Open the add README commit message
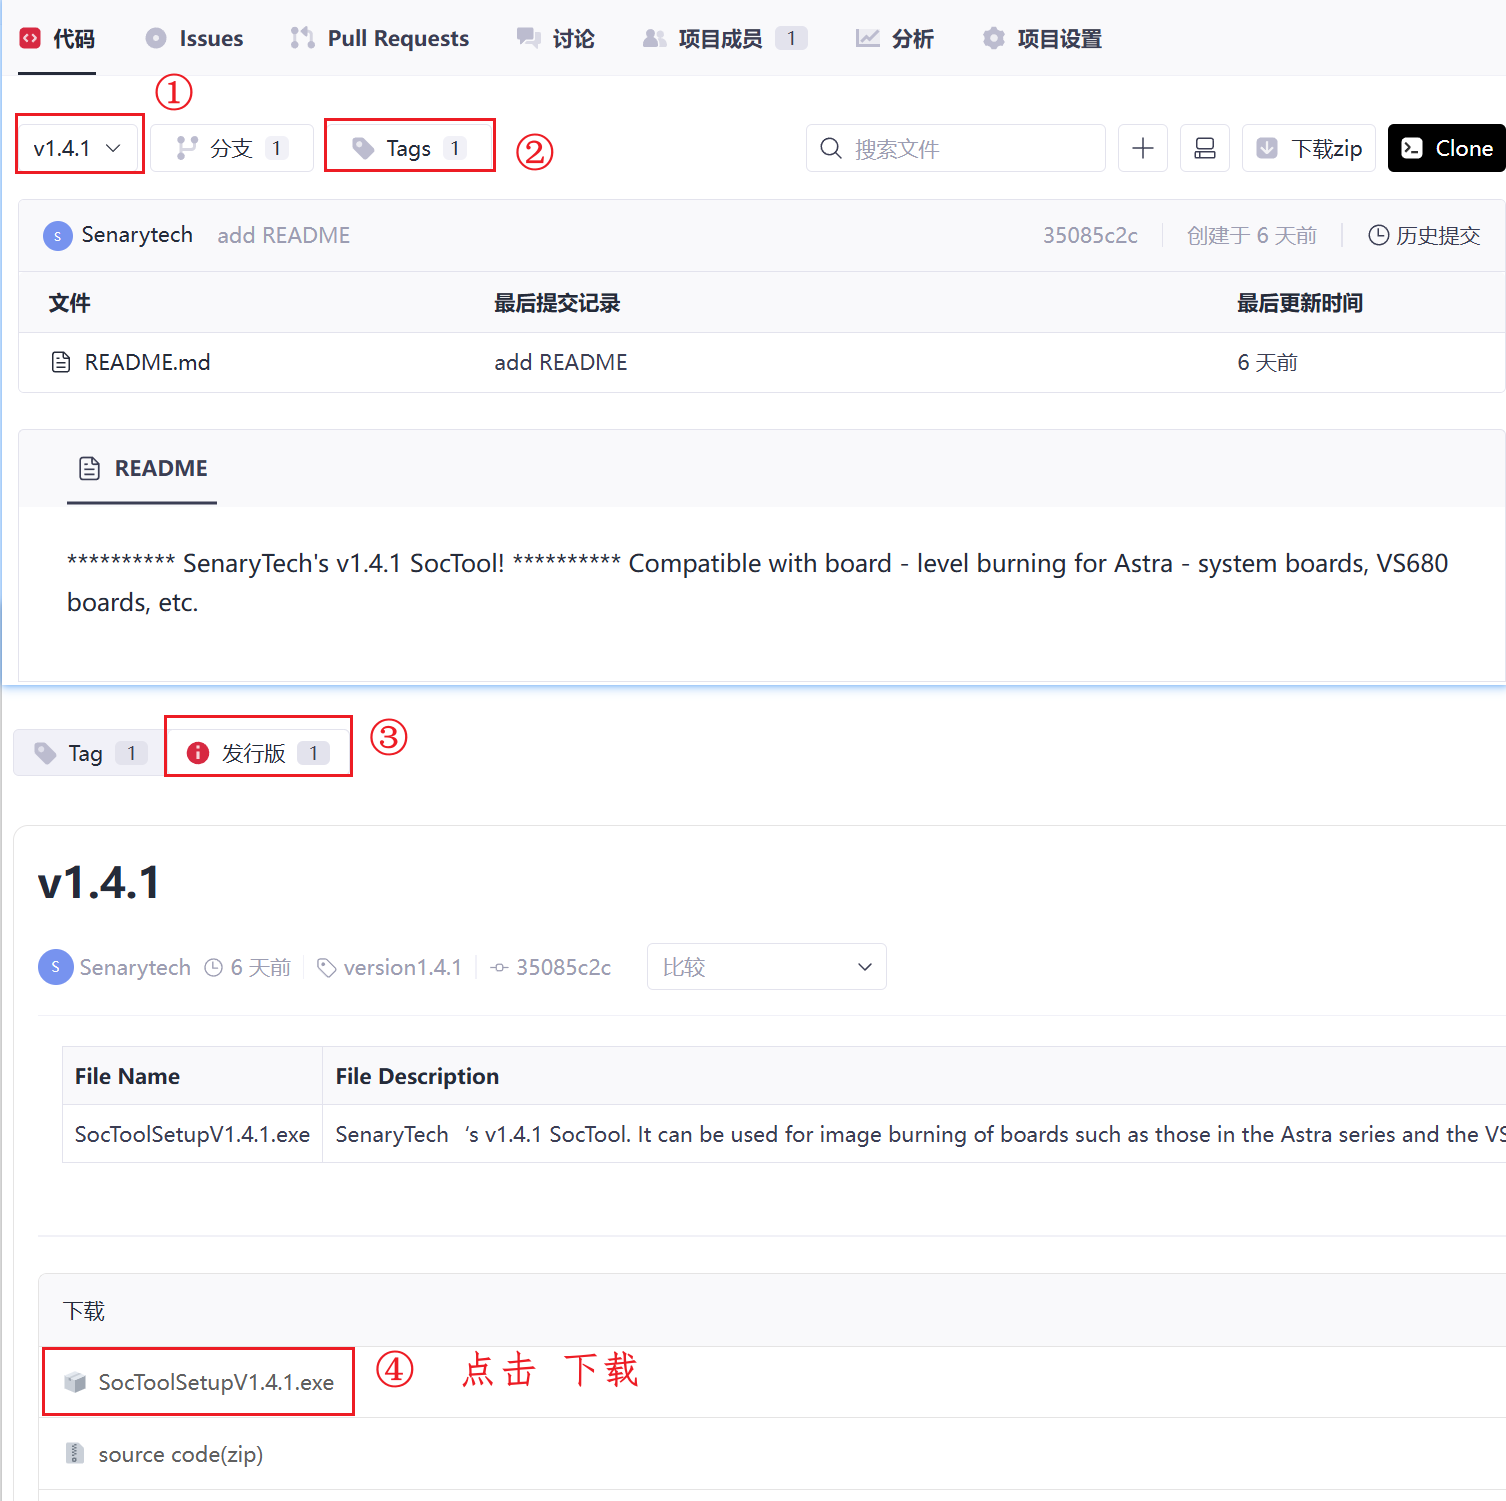Screen dimensions: 1506x1501 point(284,235)
